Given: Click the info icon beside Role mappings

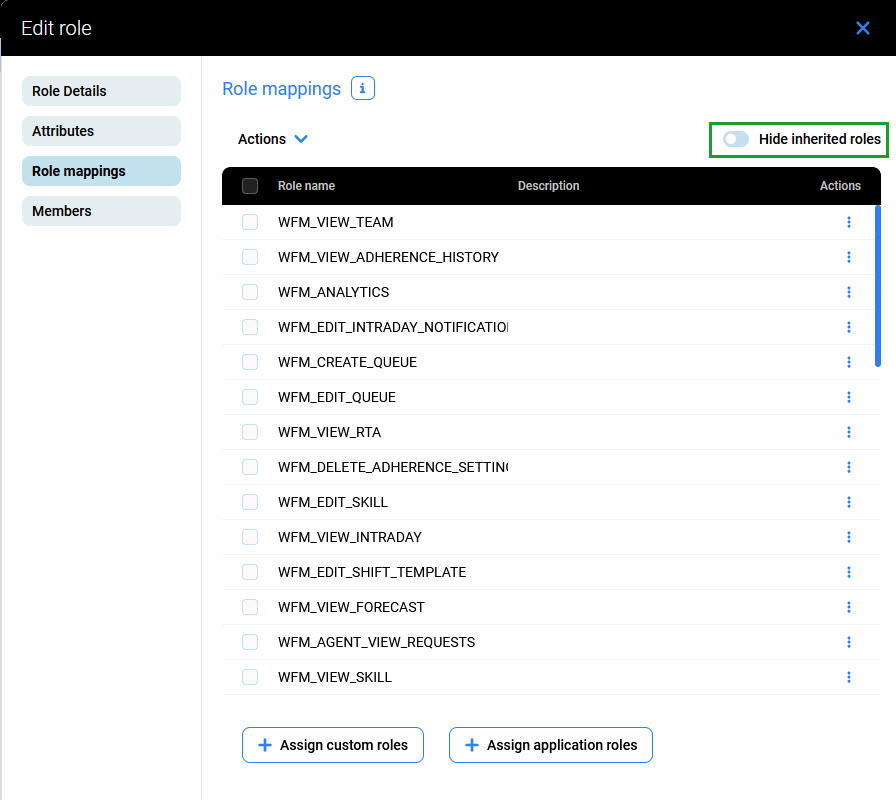Looking at the screenshot, I should tap(363, 89).
